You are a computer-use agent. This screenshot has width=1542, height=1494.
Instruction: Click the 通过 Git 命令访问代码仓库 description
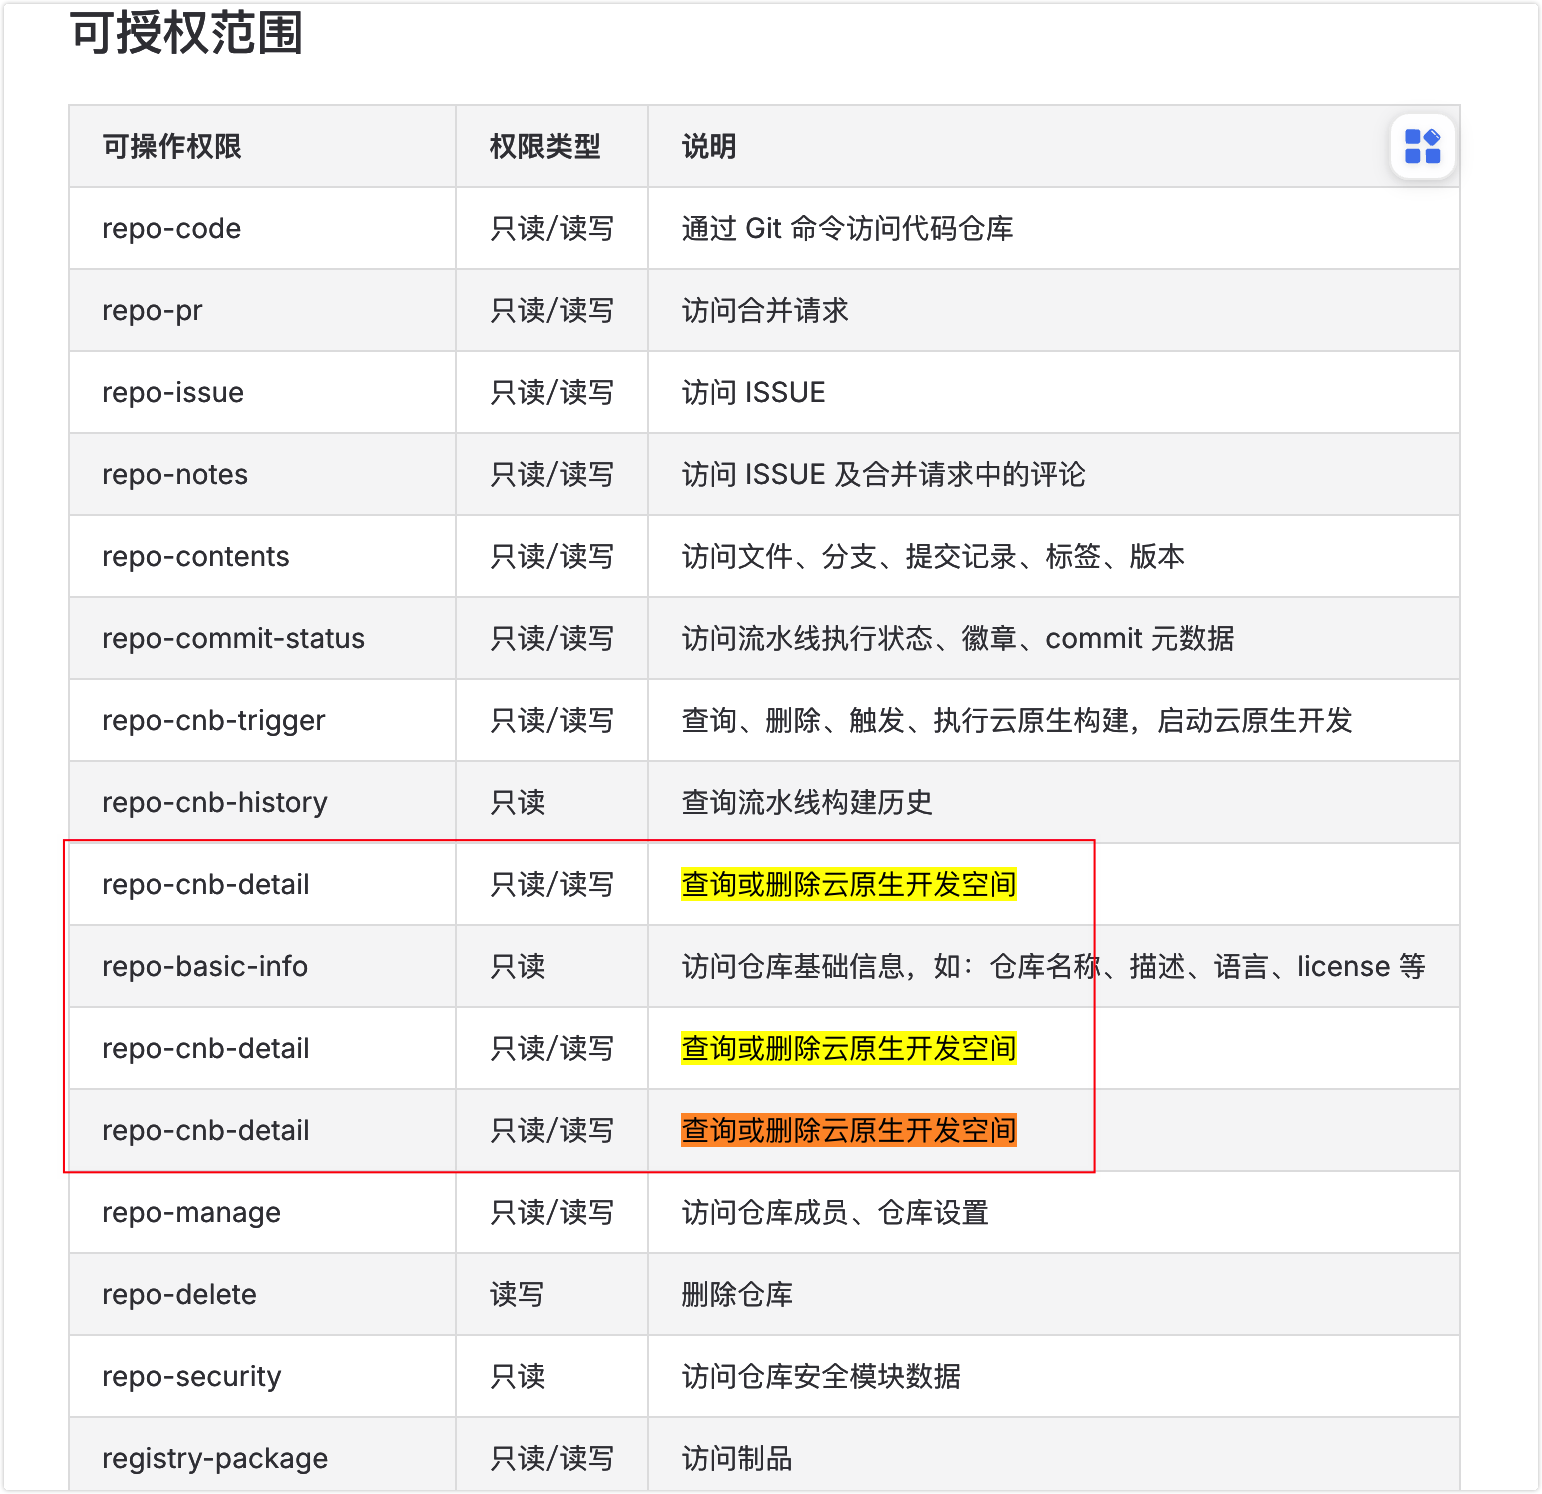(847, 229)
